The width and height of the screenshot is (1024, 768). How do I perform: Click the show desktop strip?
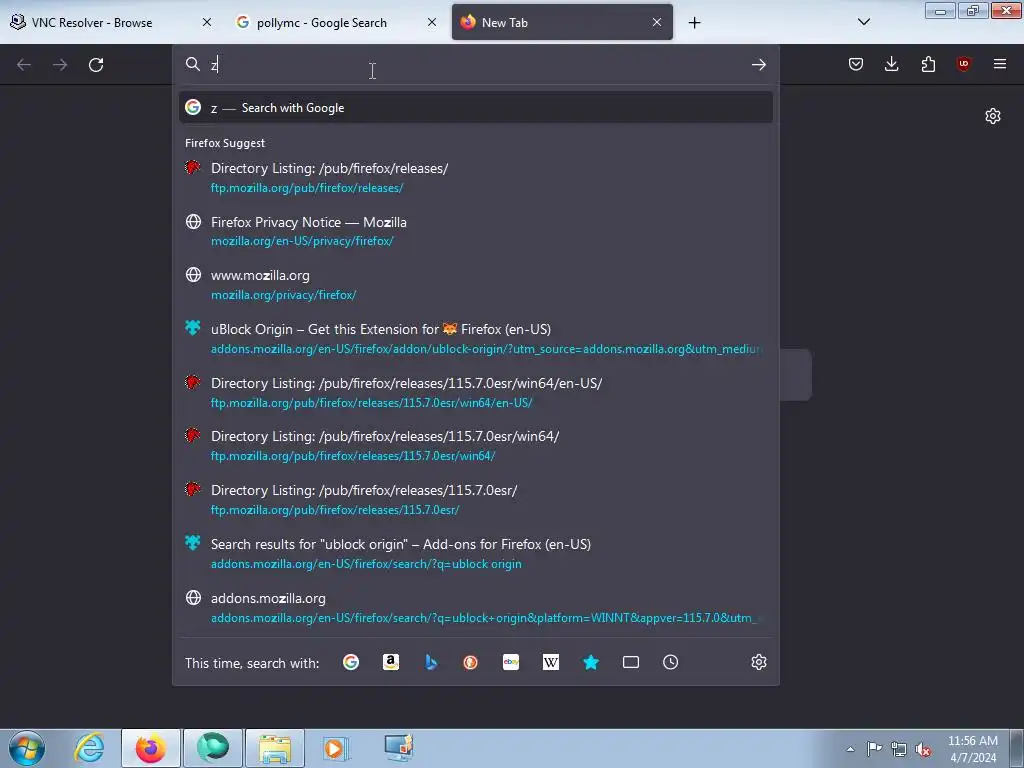click(1017, 748)
